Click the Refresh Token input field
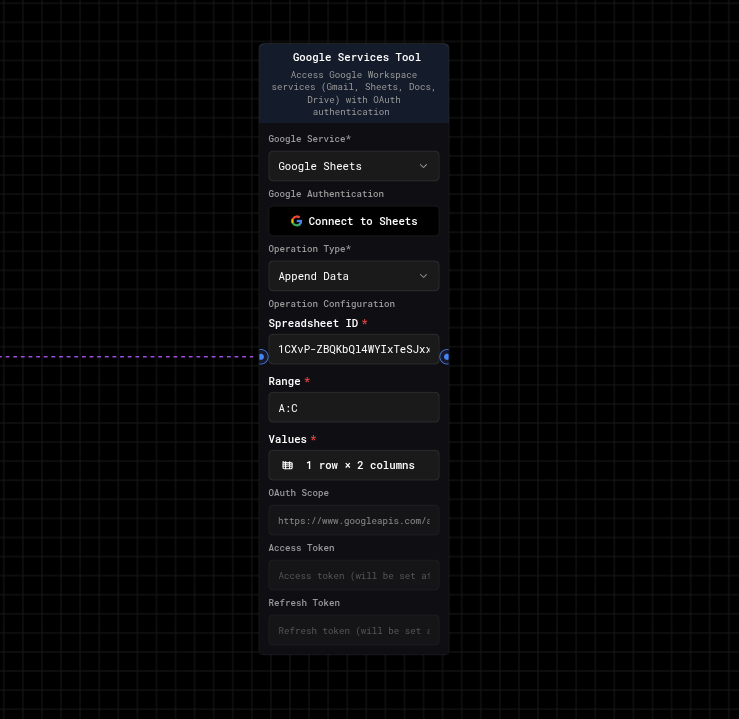Viewport: 739px width, 719px height. pyautogui.click(x=353, y=630)
